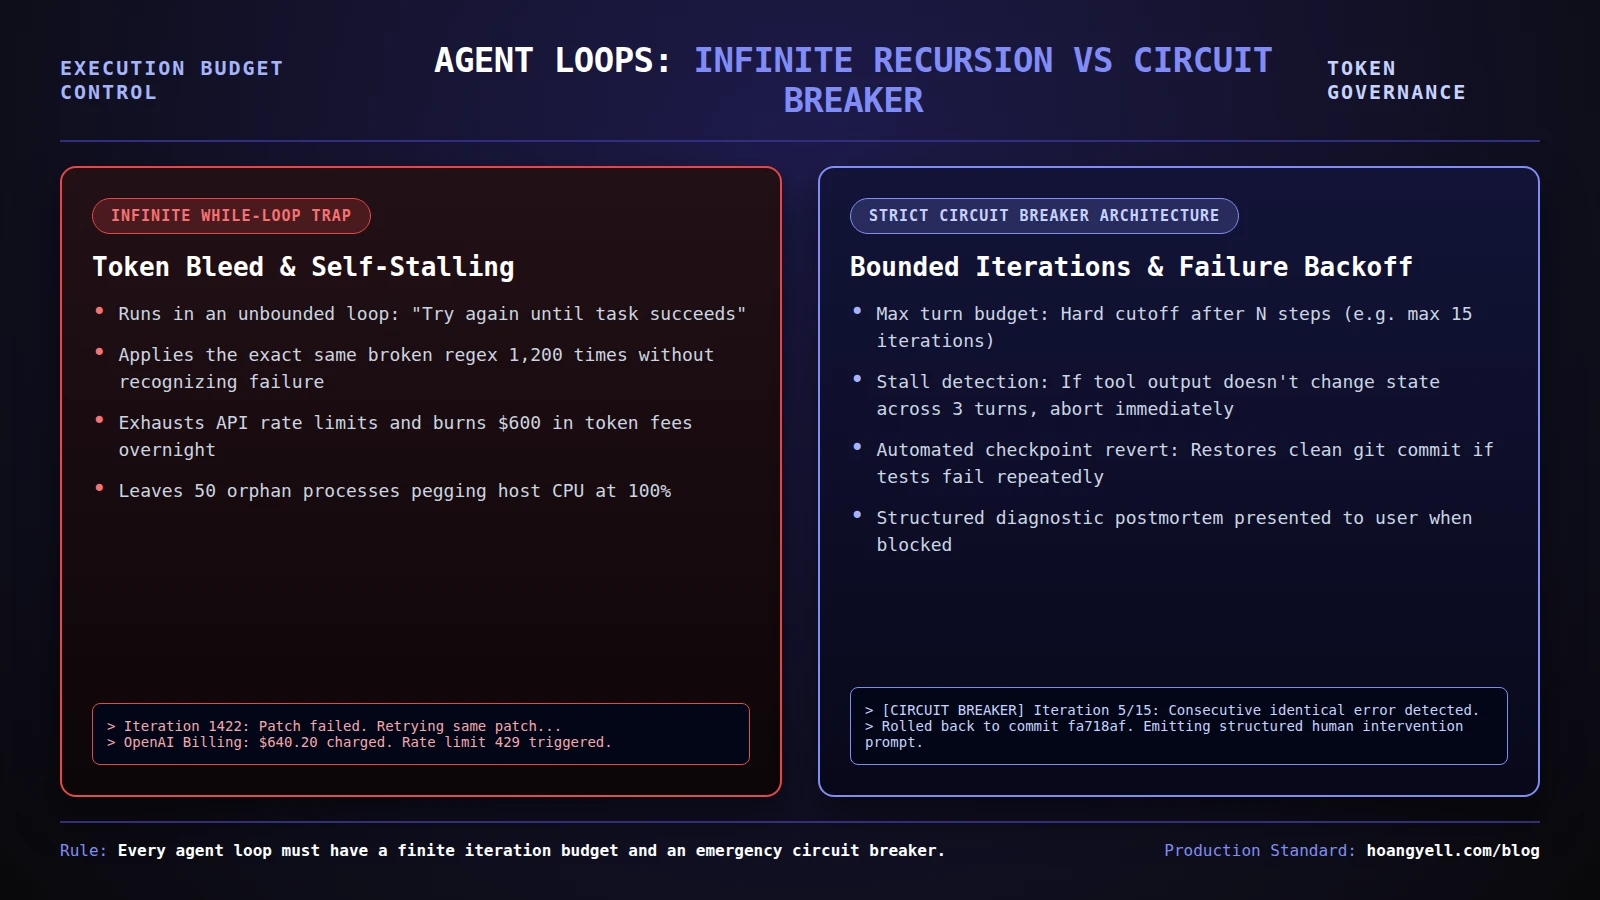Open the hoangyell.com/blog link
1600x900 pixels.
1453,851
